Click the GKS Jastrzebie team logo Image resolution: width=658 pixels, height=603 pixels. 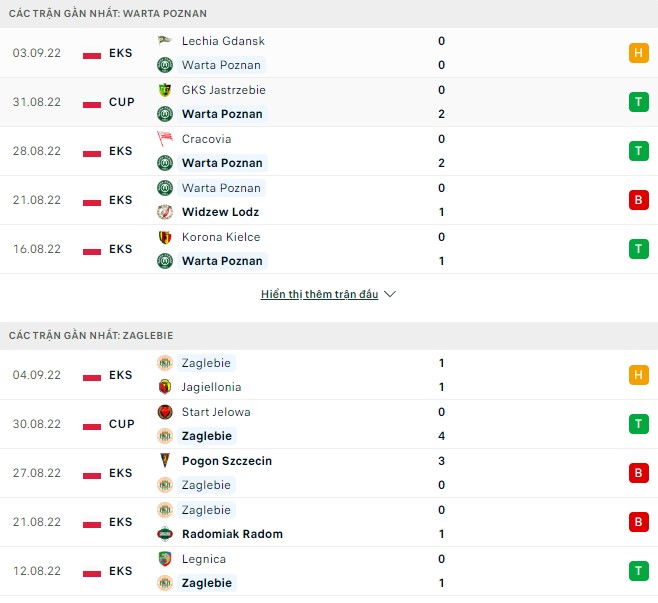[165, 90]
